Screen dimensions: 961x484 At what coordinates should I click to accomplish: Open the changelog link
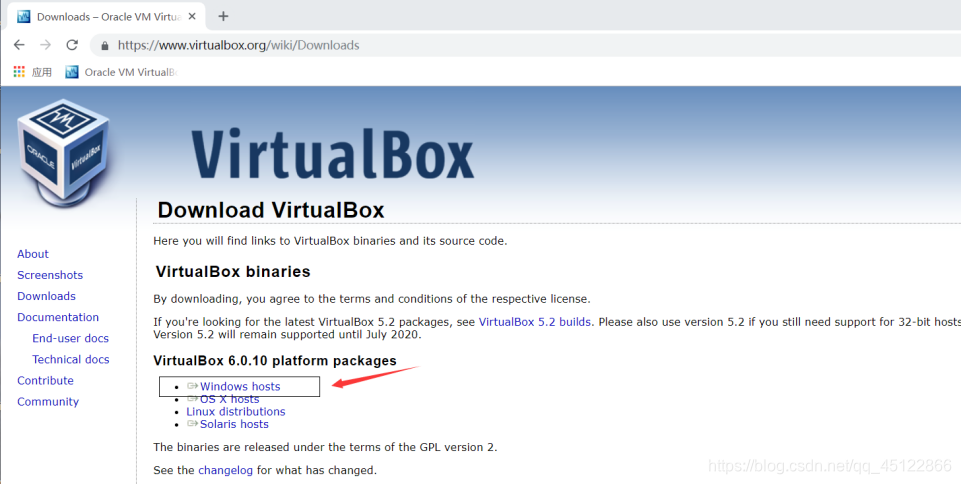point(225,471)
